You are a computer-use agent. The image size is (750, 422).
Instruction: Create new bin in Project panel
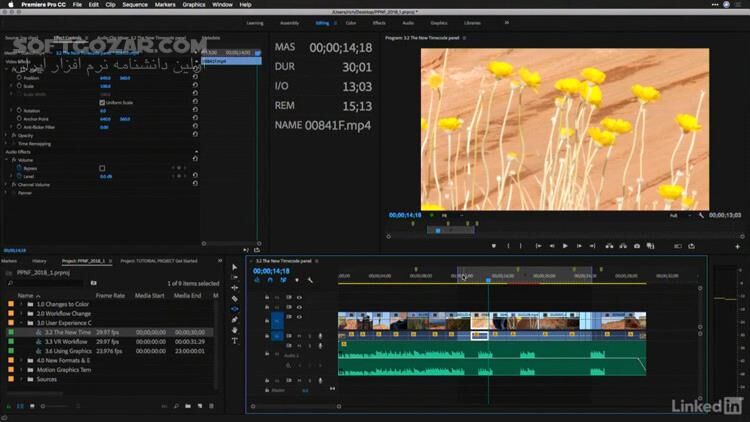[188, 406]
